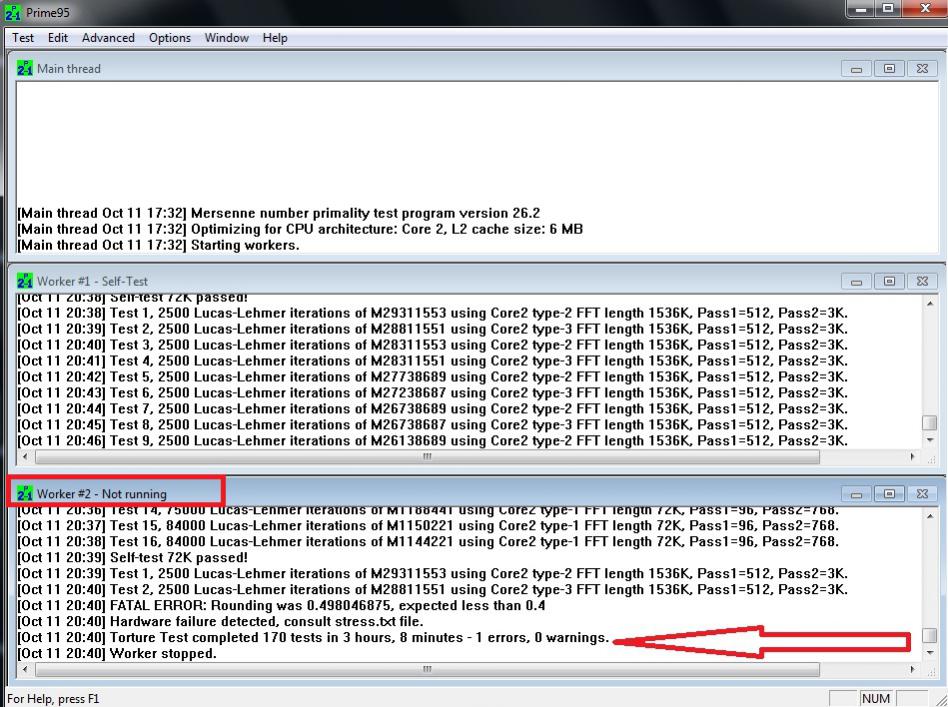Minimize the Worker #1 child window
Screen dimensions: 948x707
coord(856,281)
